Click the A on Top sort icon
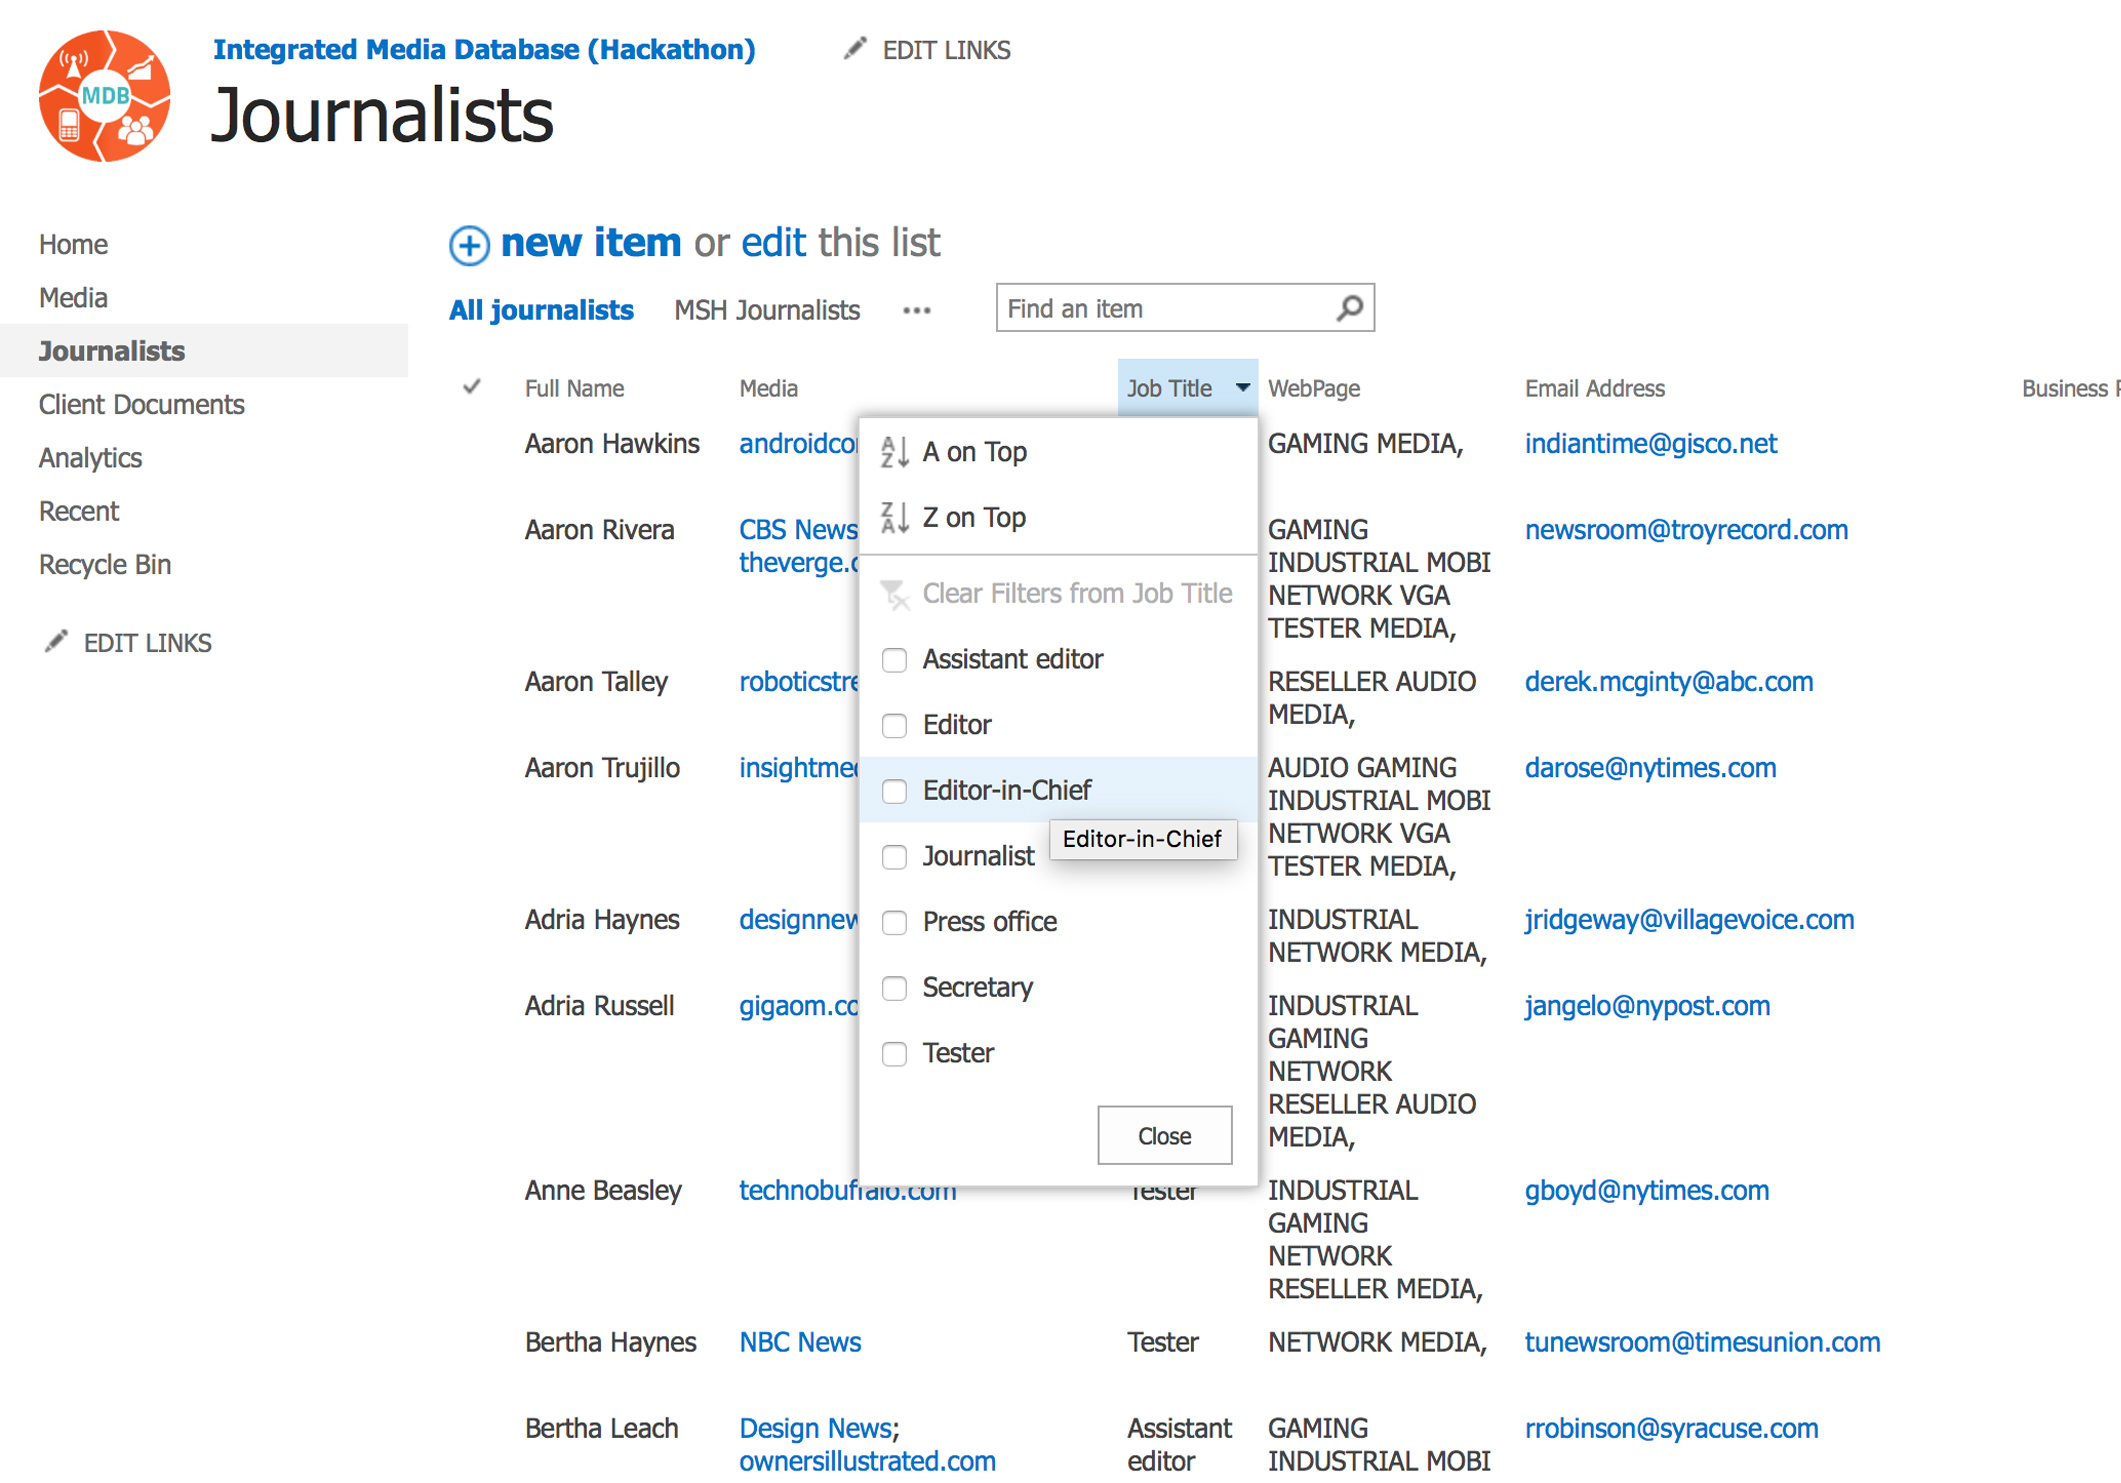 894,452
